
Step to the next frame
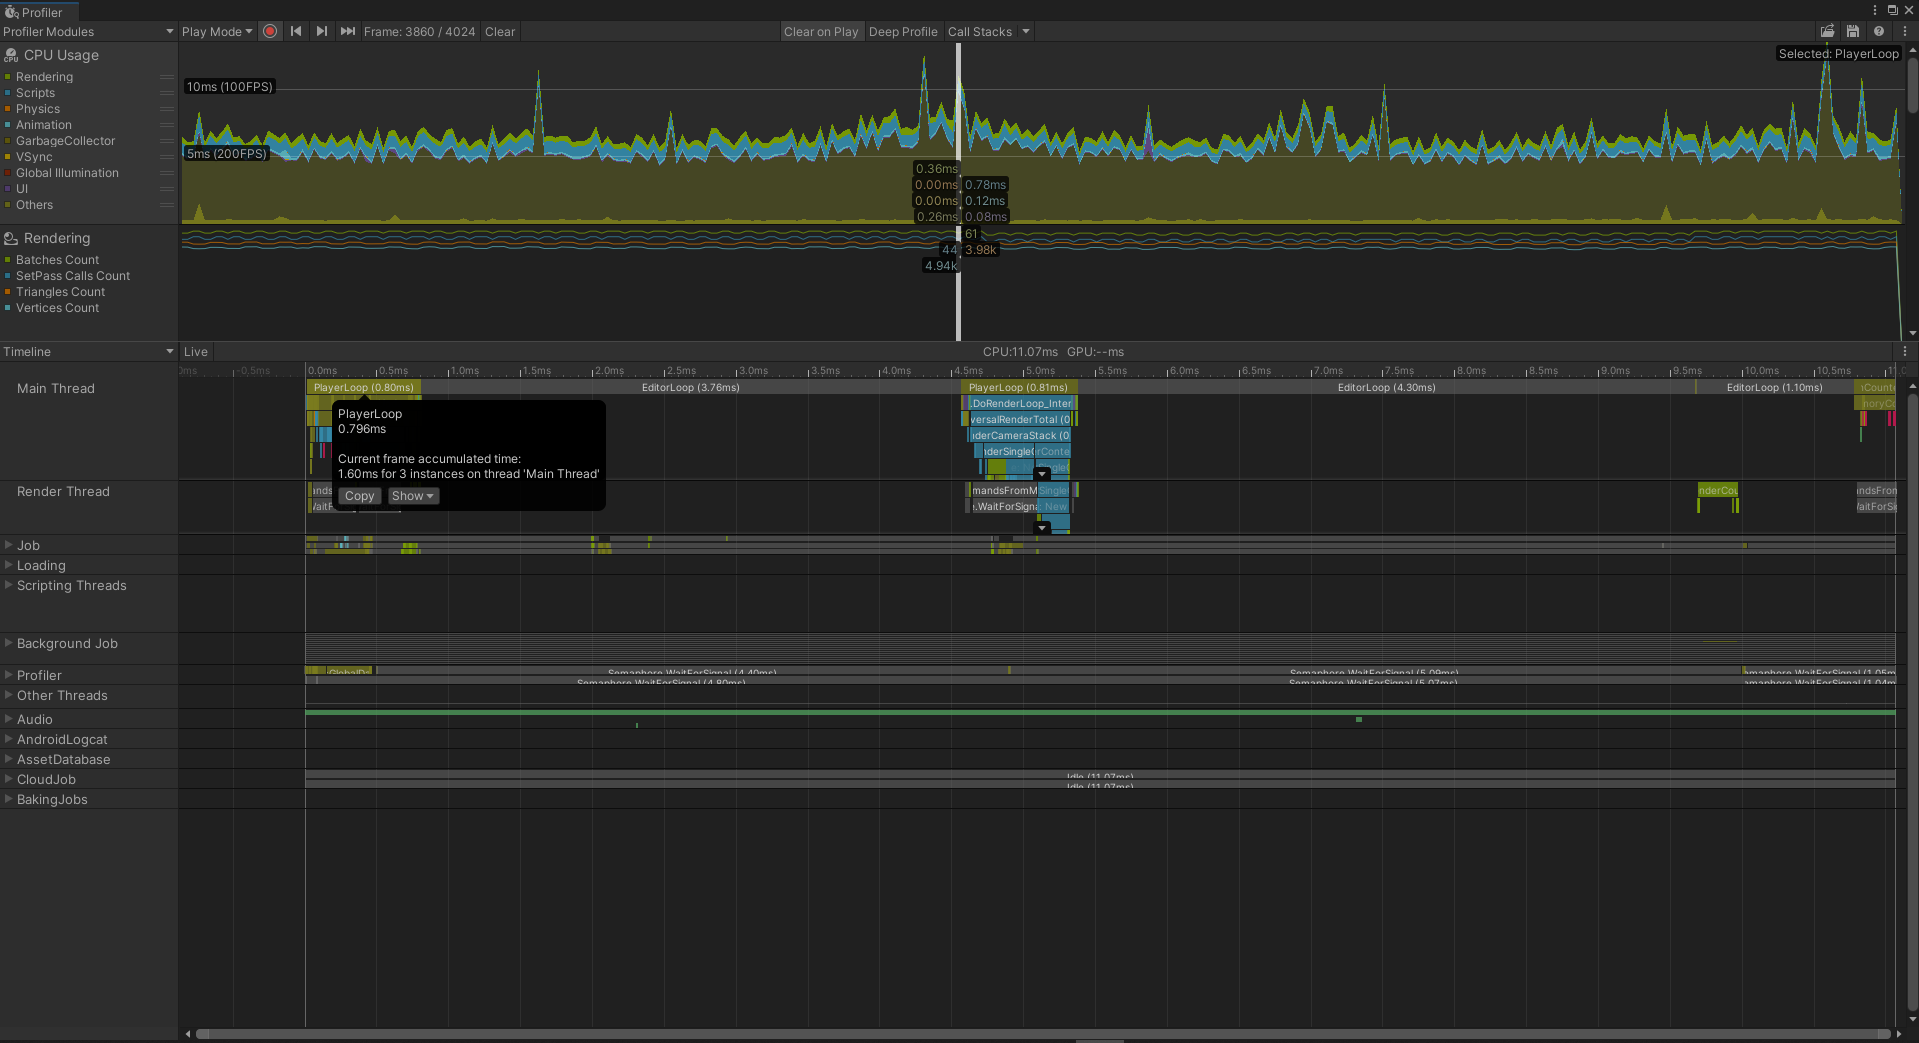[x=321, y=31]
